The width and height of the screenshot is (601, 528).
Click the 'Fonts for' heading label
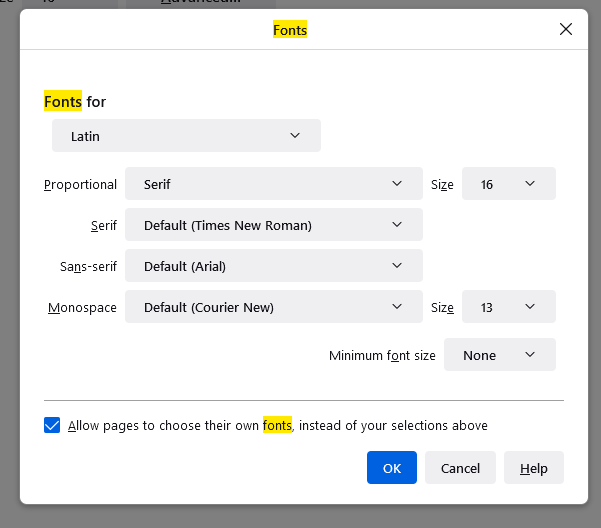[75, 102]
